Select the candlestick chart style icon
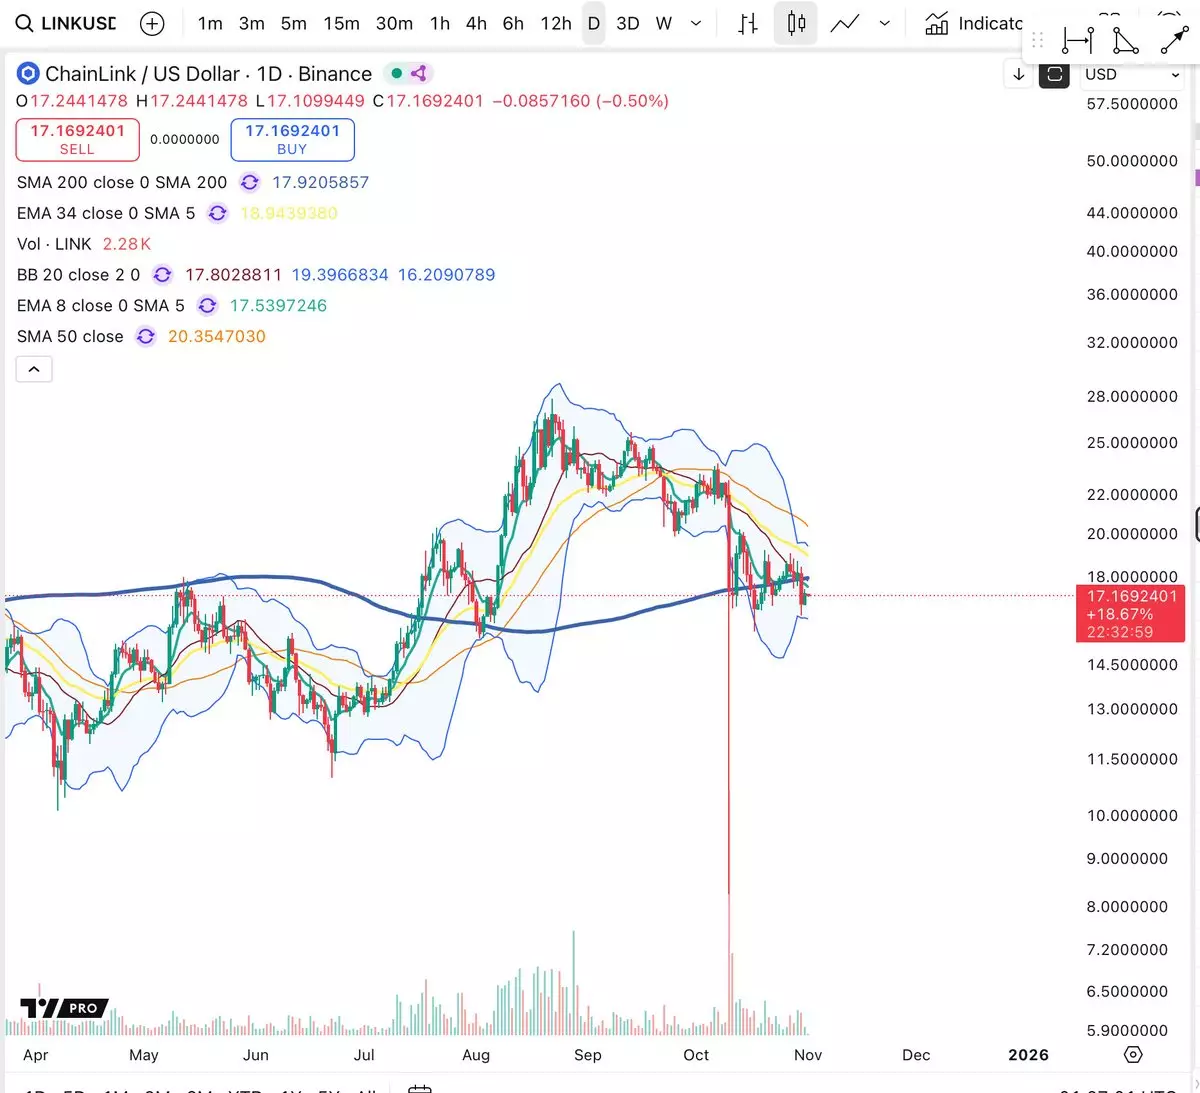 [796, 24]
